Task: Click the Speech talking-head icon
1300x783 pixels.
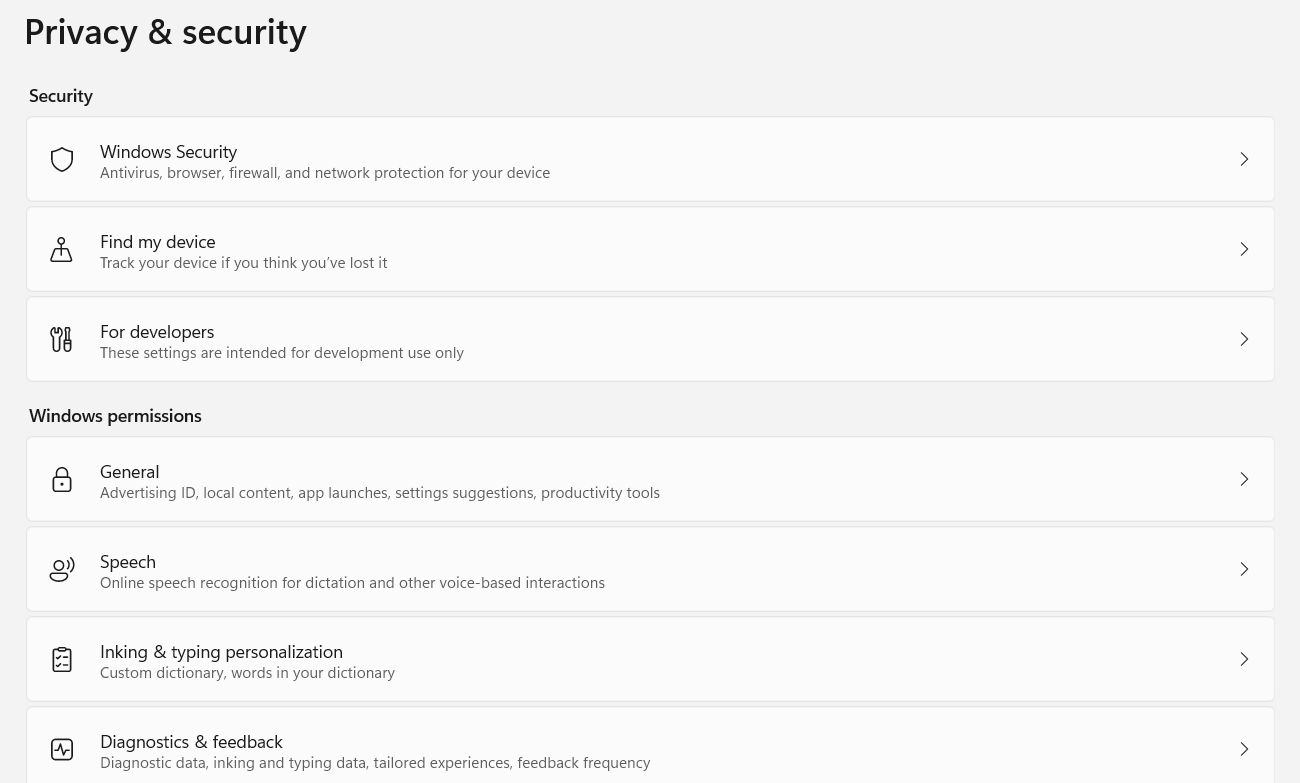Action: pyautogui.click(x=62, y=569)
